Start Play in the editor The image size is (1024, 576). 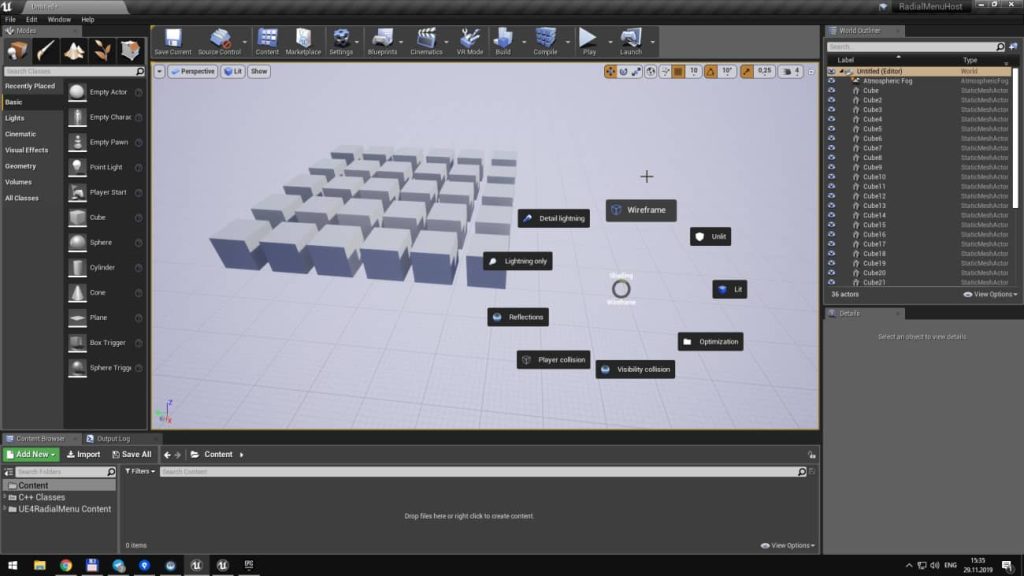point(588,42)
